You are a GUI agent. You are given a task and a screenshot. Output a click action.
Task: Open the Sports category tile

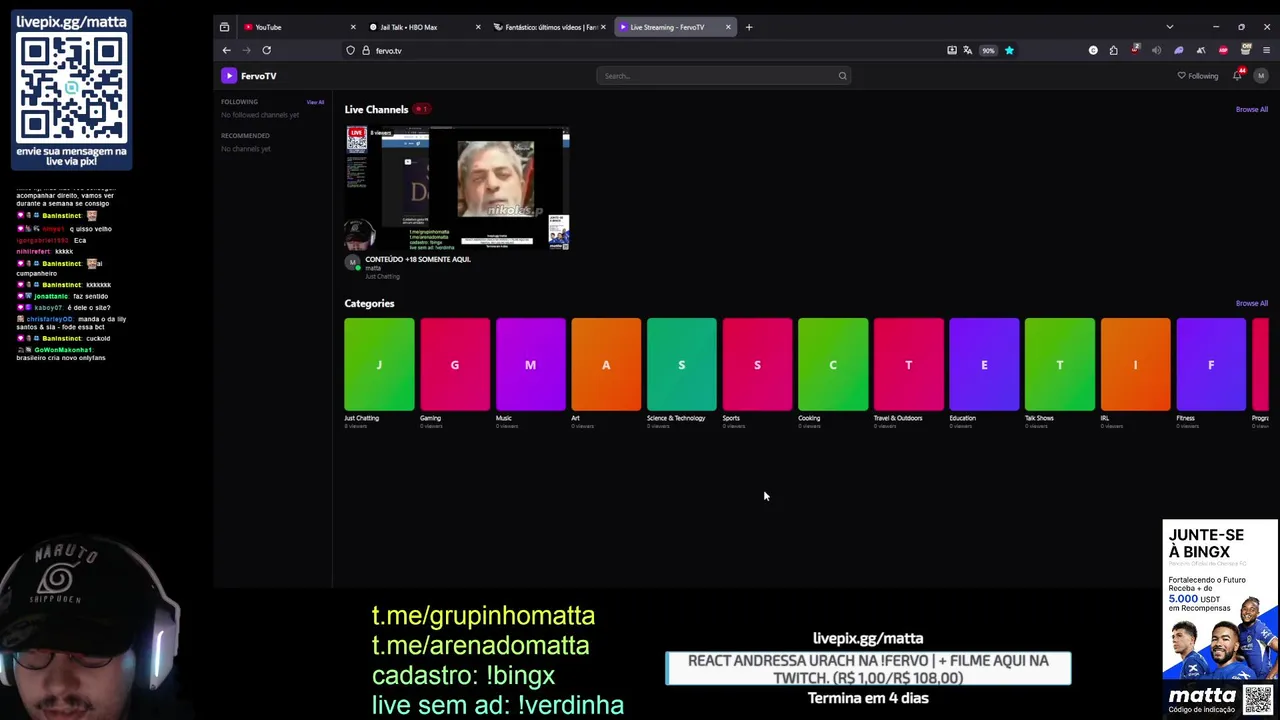tap(757, 365)
